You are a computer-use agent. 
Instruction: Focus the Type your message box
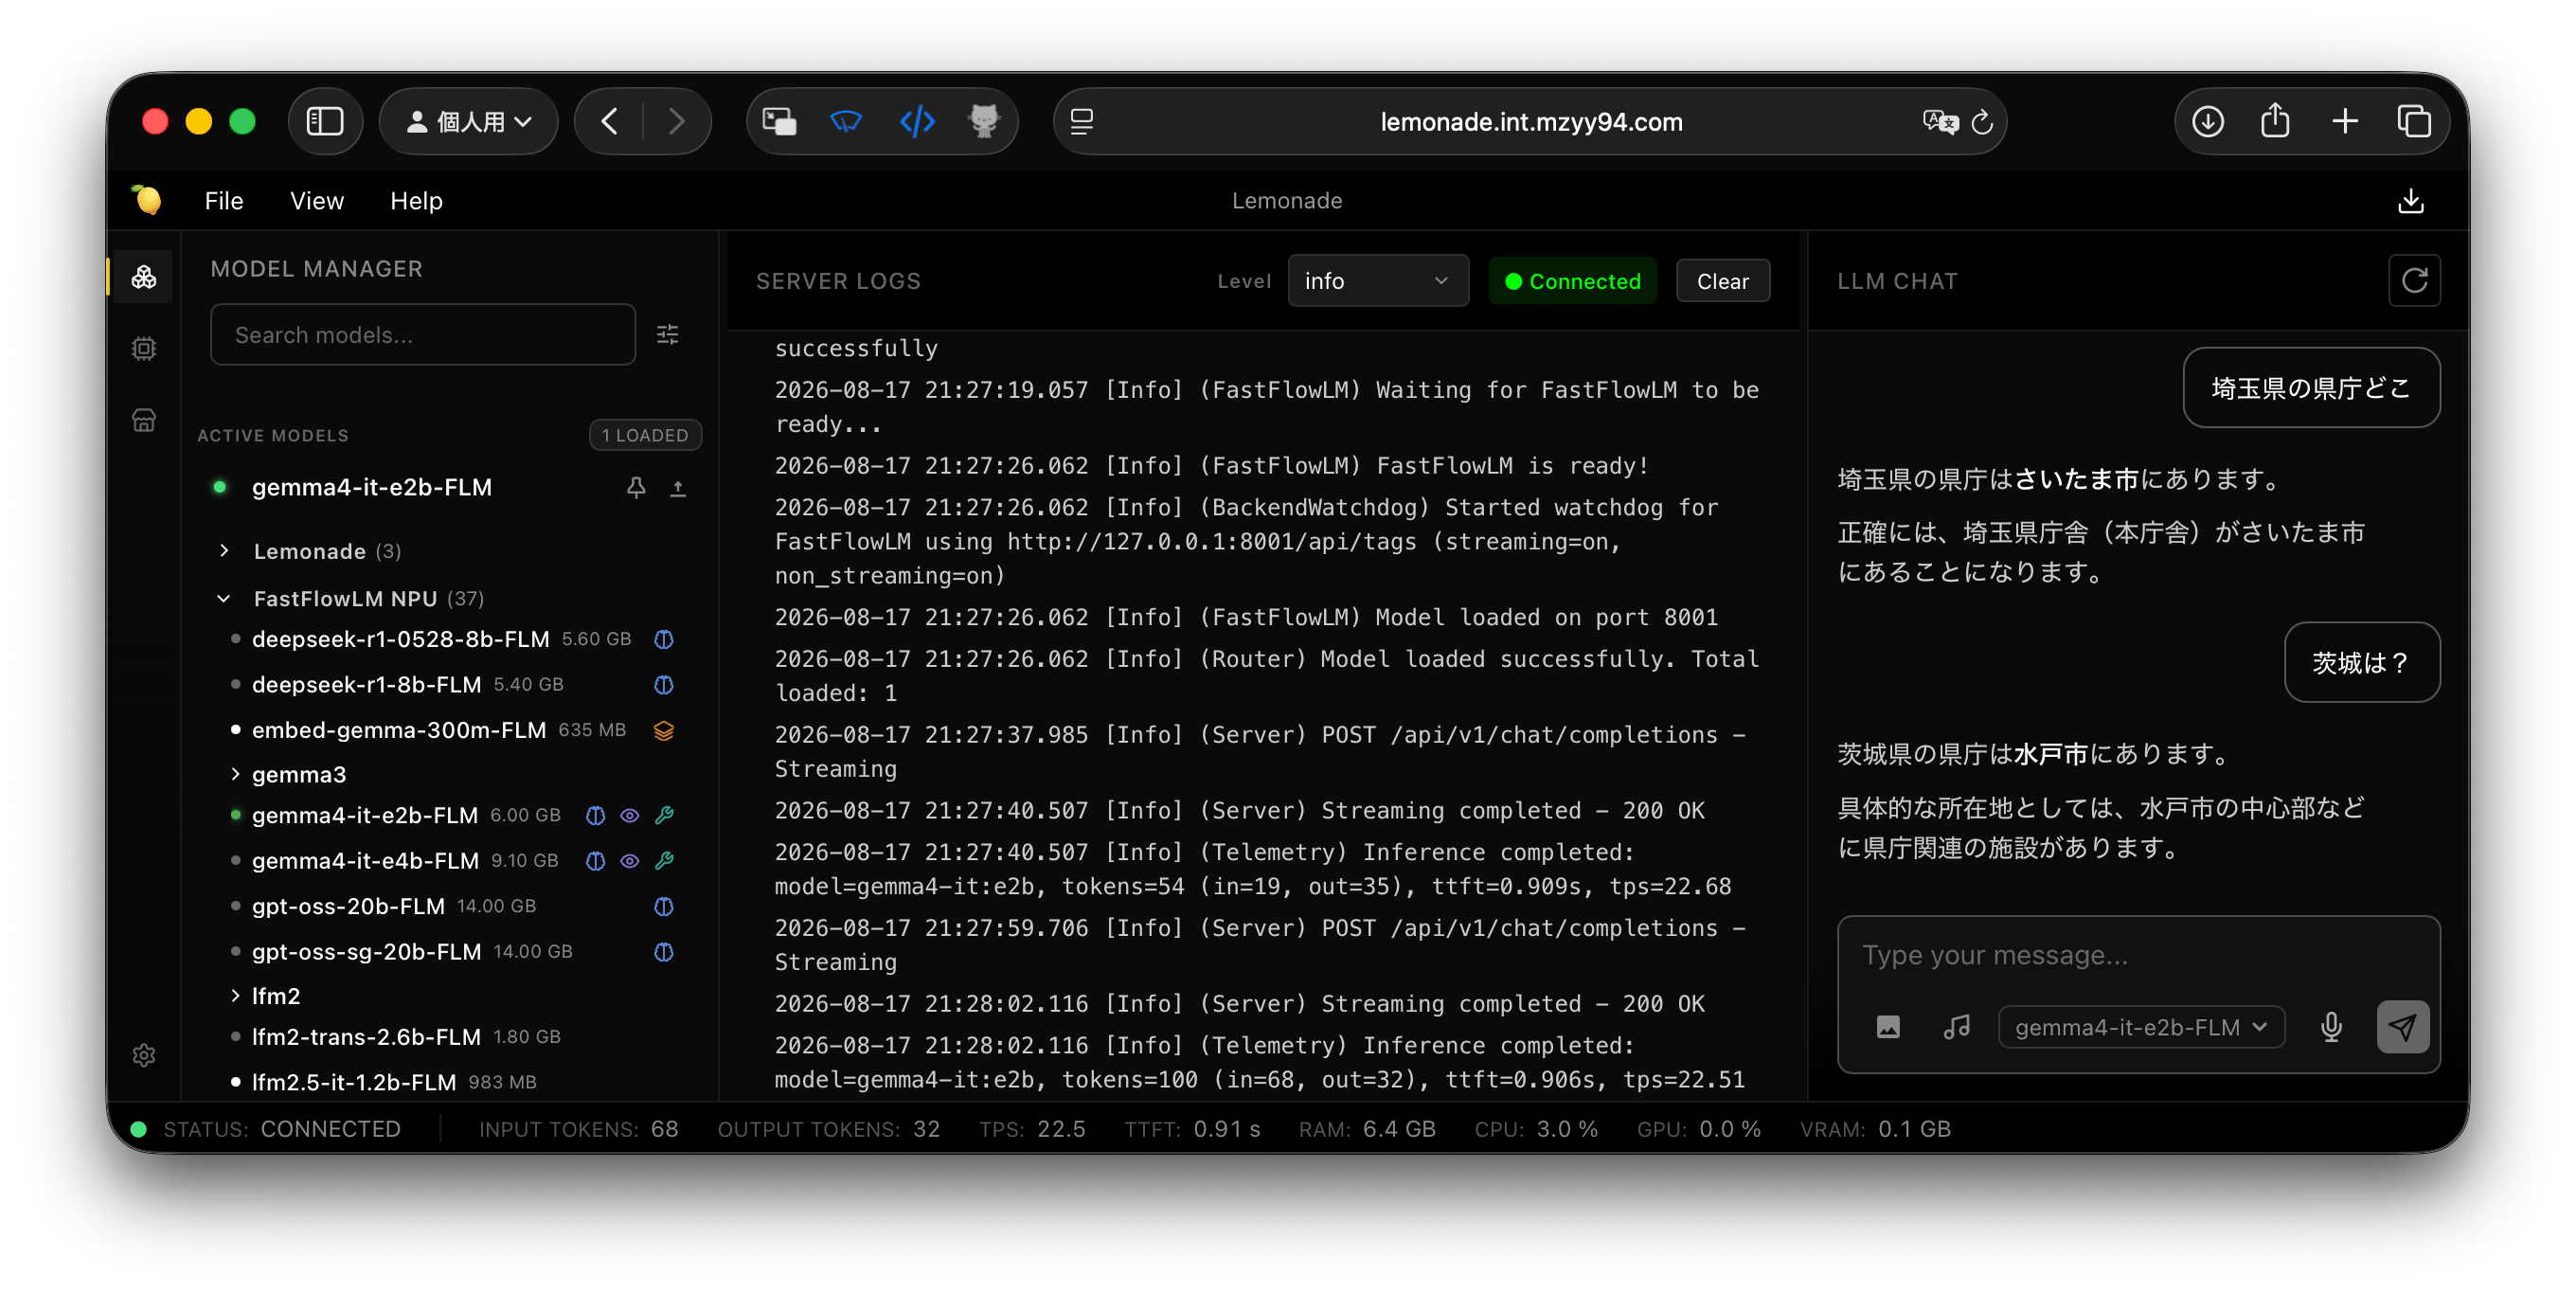(x=2138, y=956)
